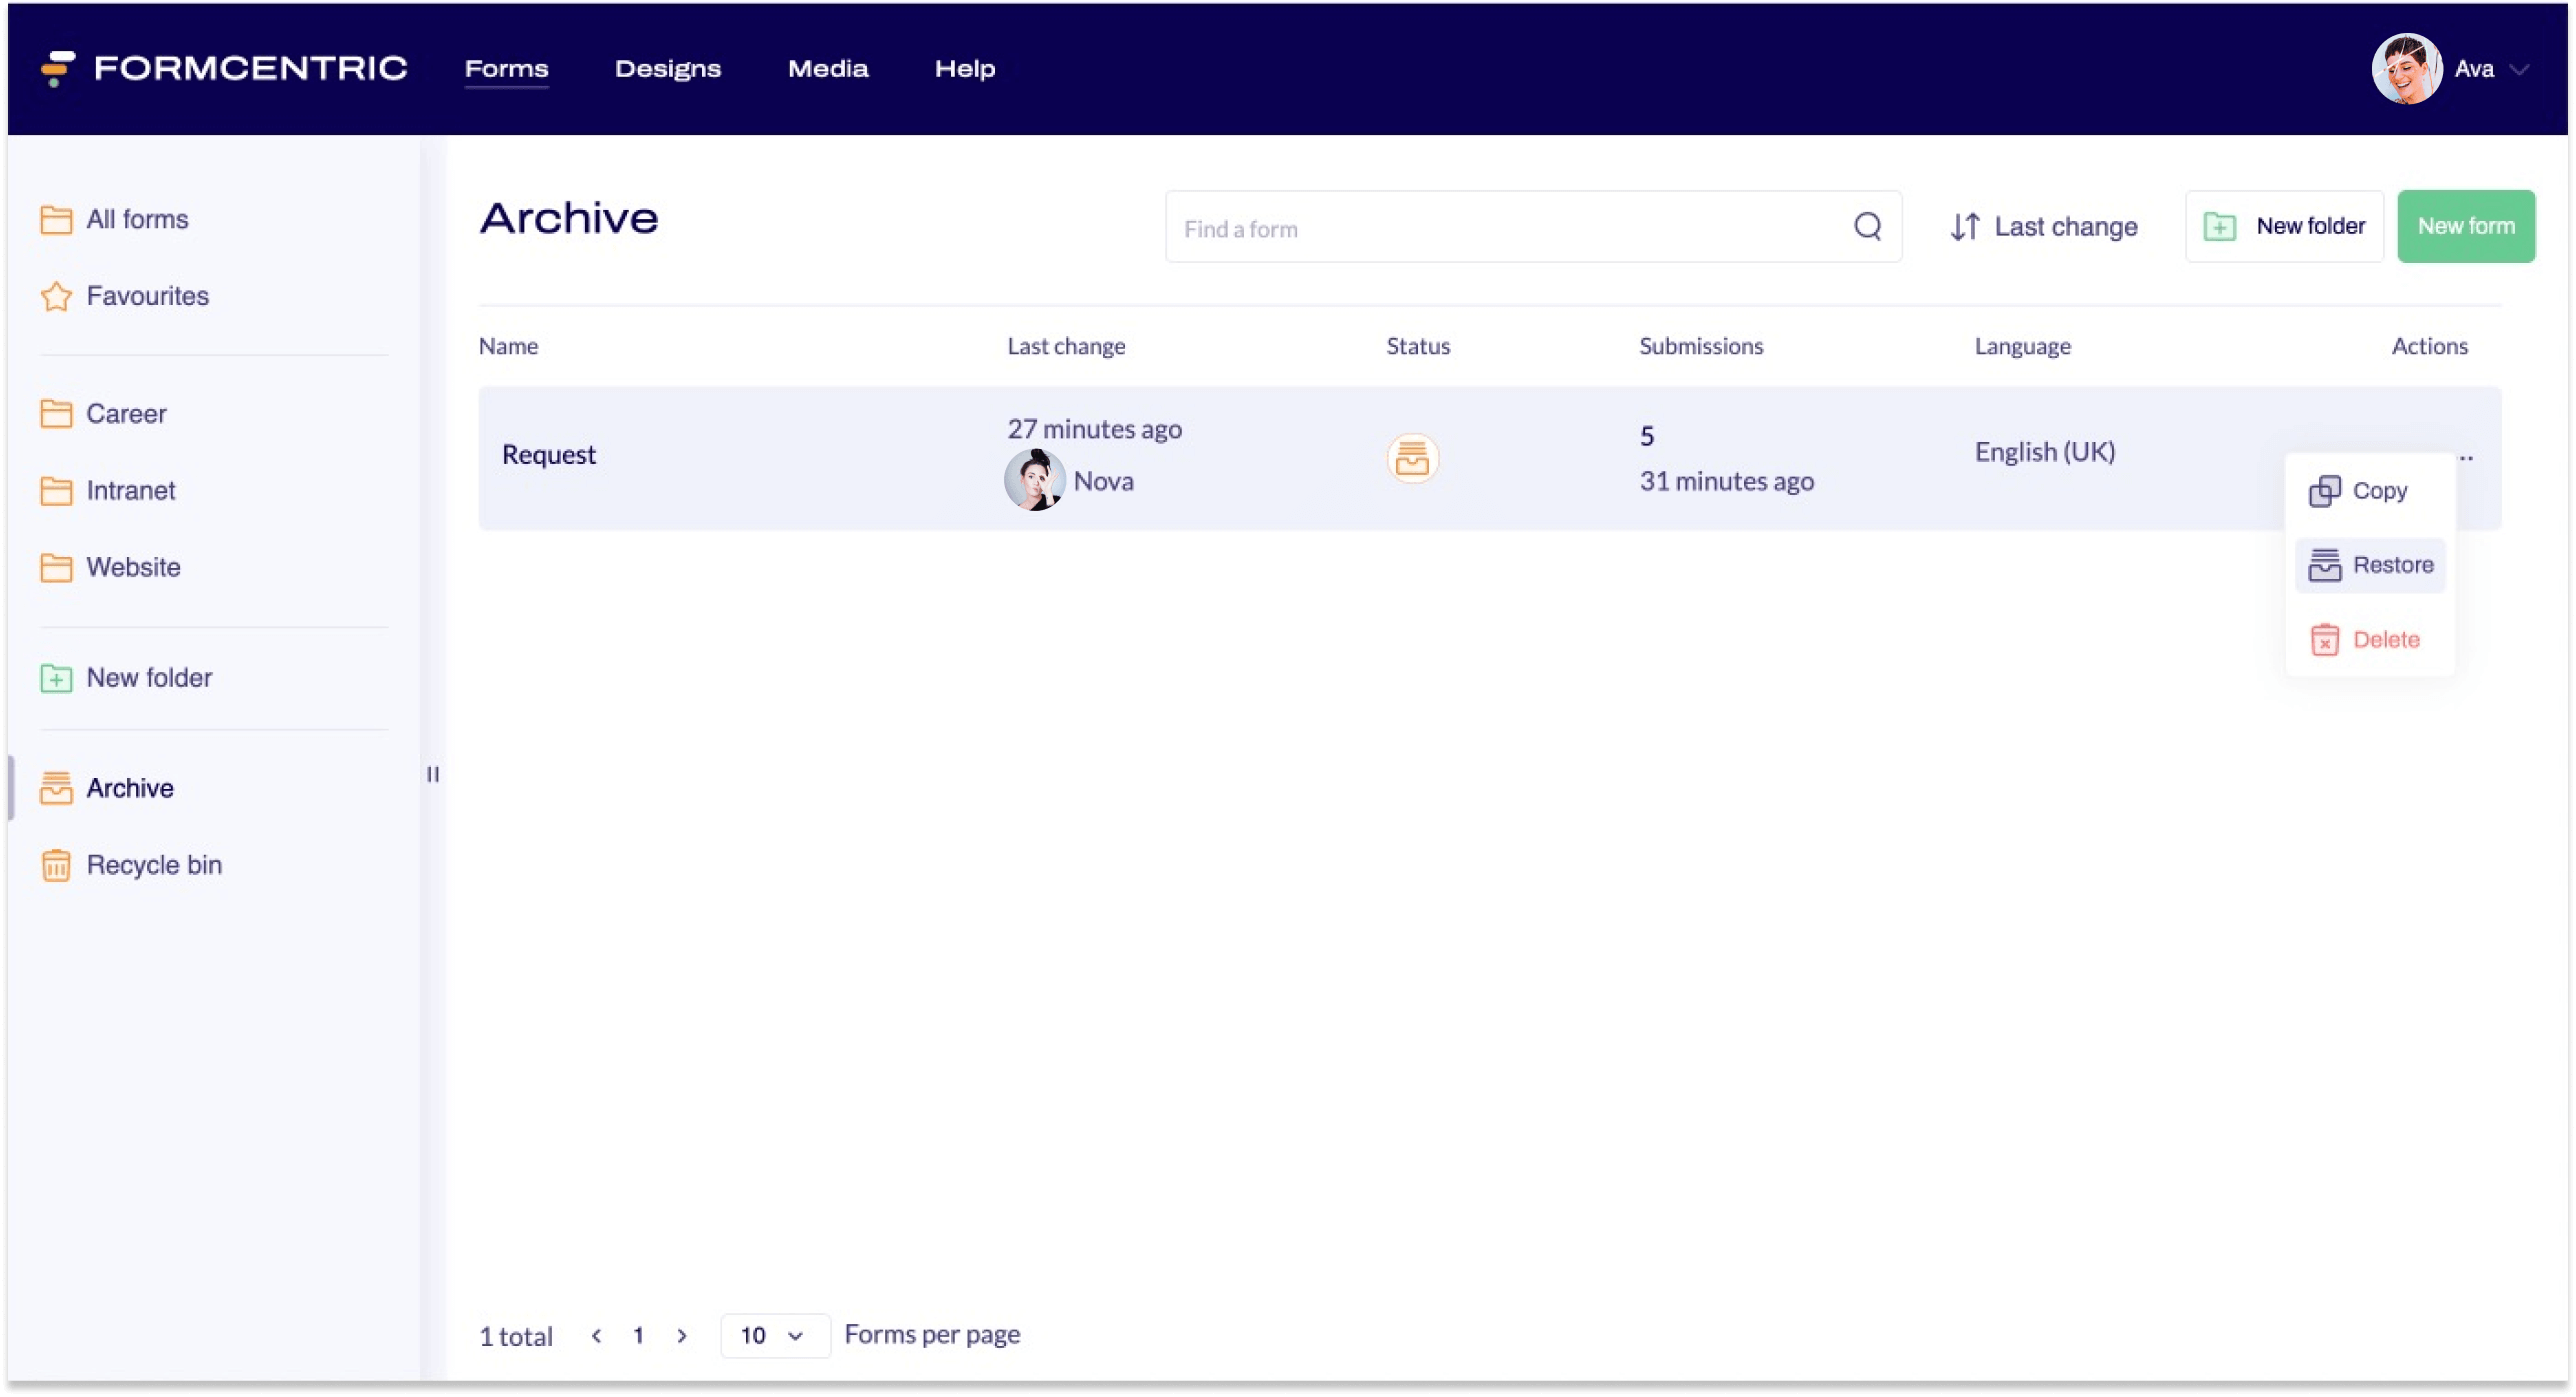The image size is (2576, 1397).
Task: Switch to the Designs menu
Action: pos(667,69)
